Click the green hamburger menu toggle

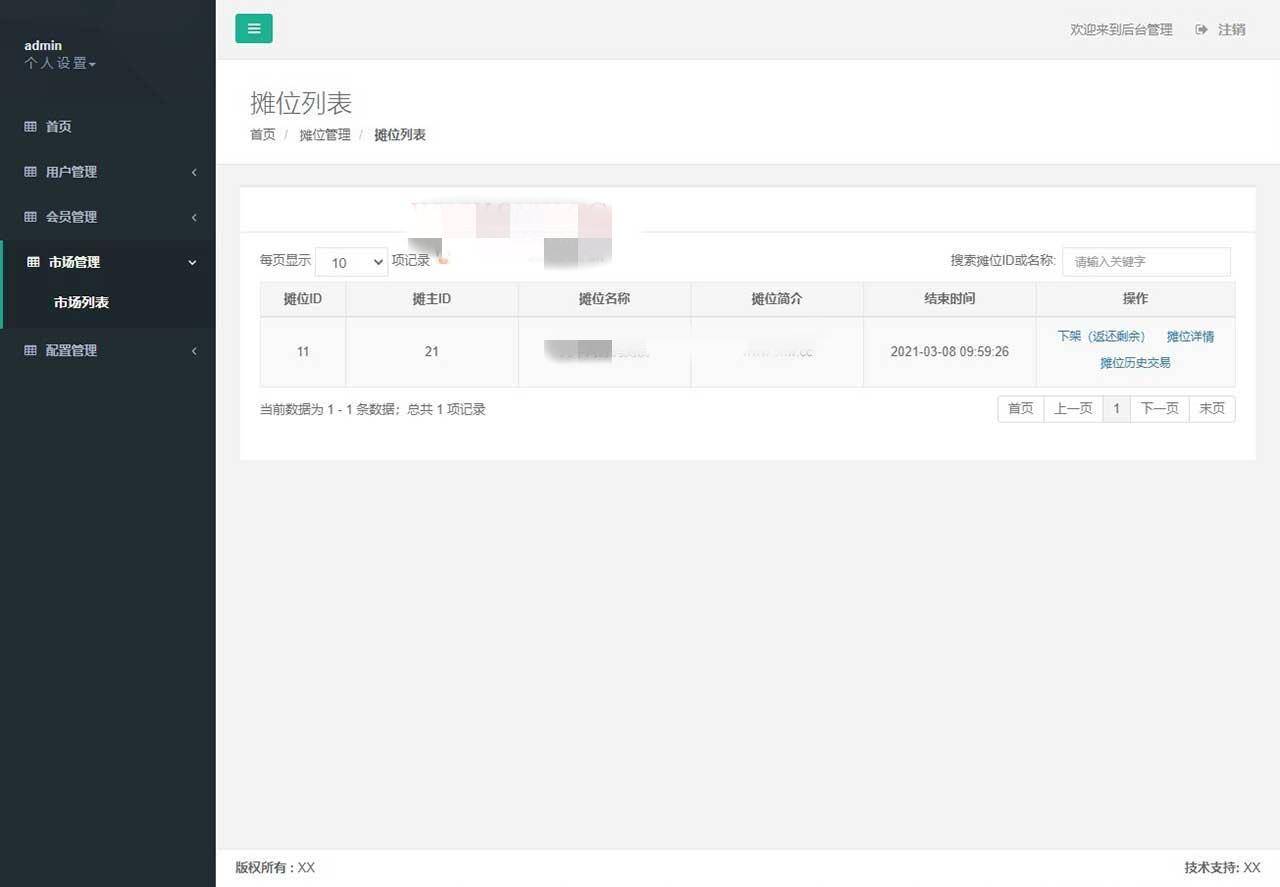point(253,28)
